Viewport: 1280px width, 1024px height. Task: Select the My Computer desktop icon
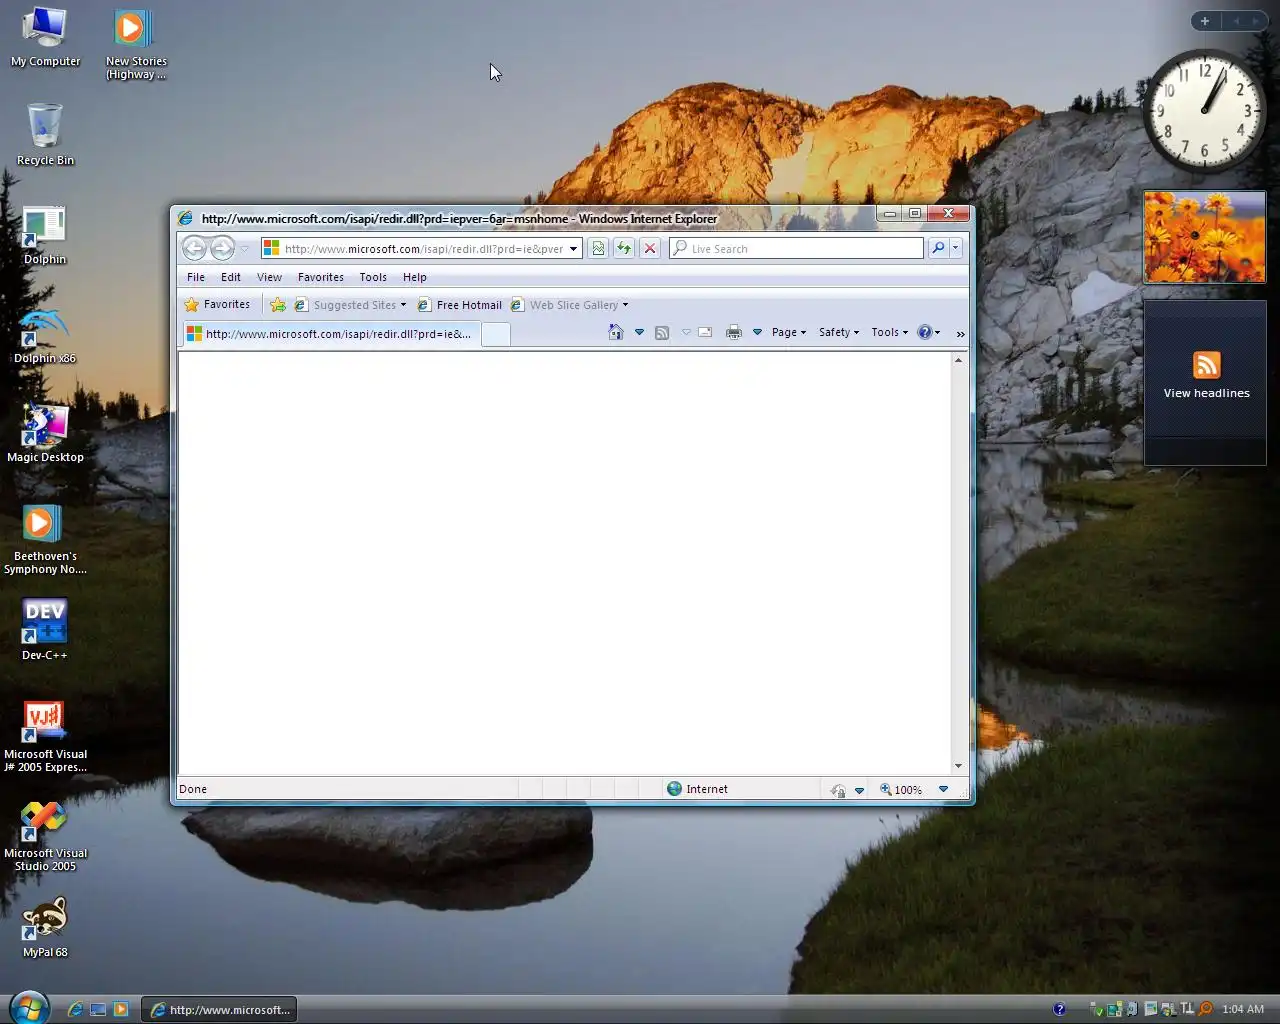(x=45, y=38)
